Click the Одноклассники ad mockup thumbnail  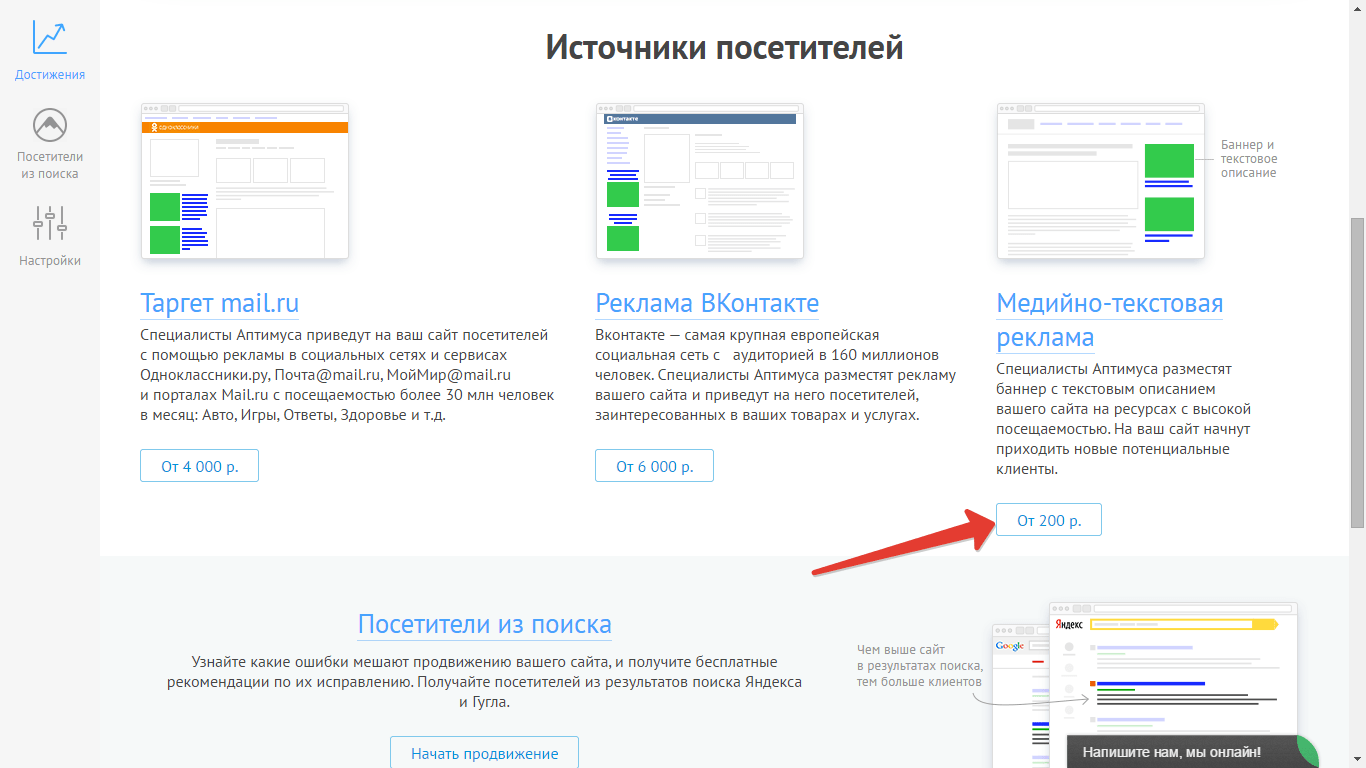coord(245,180)
